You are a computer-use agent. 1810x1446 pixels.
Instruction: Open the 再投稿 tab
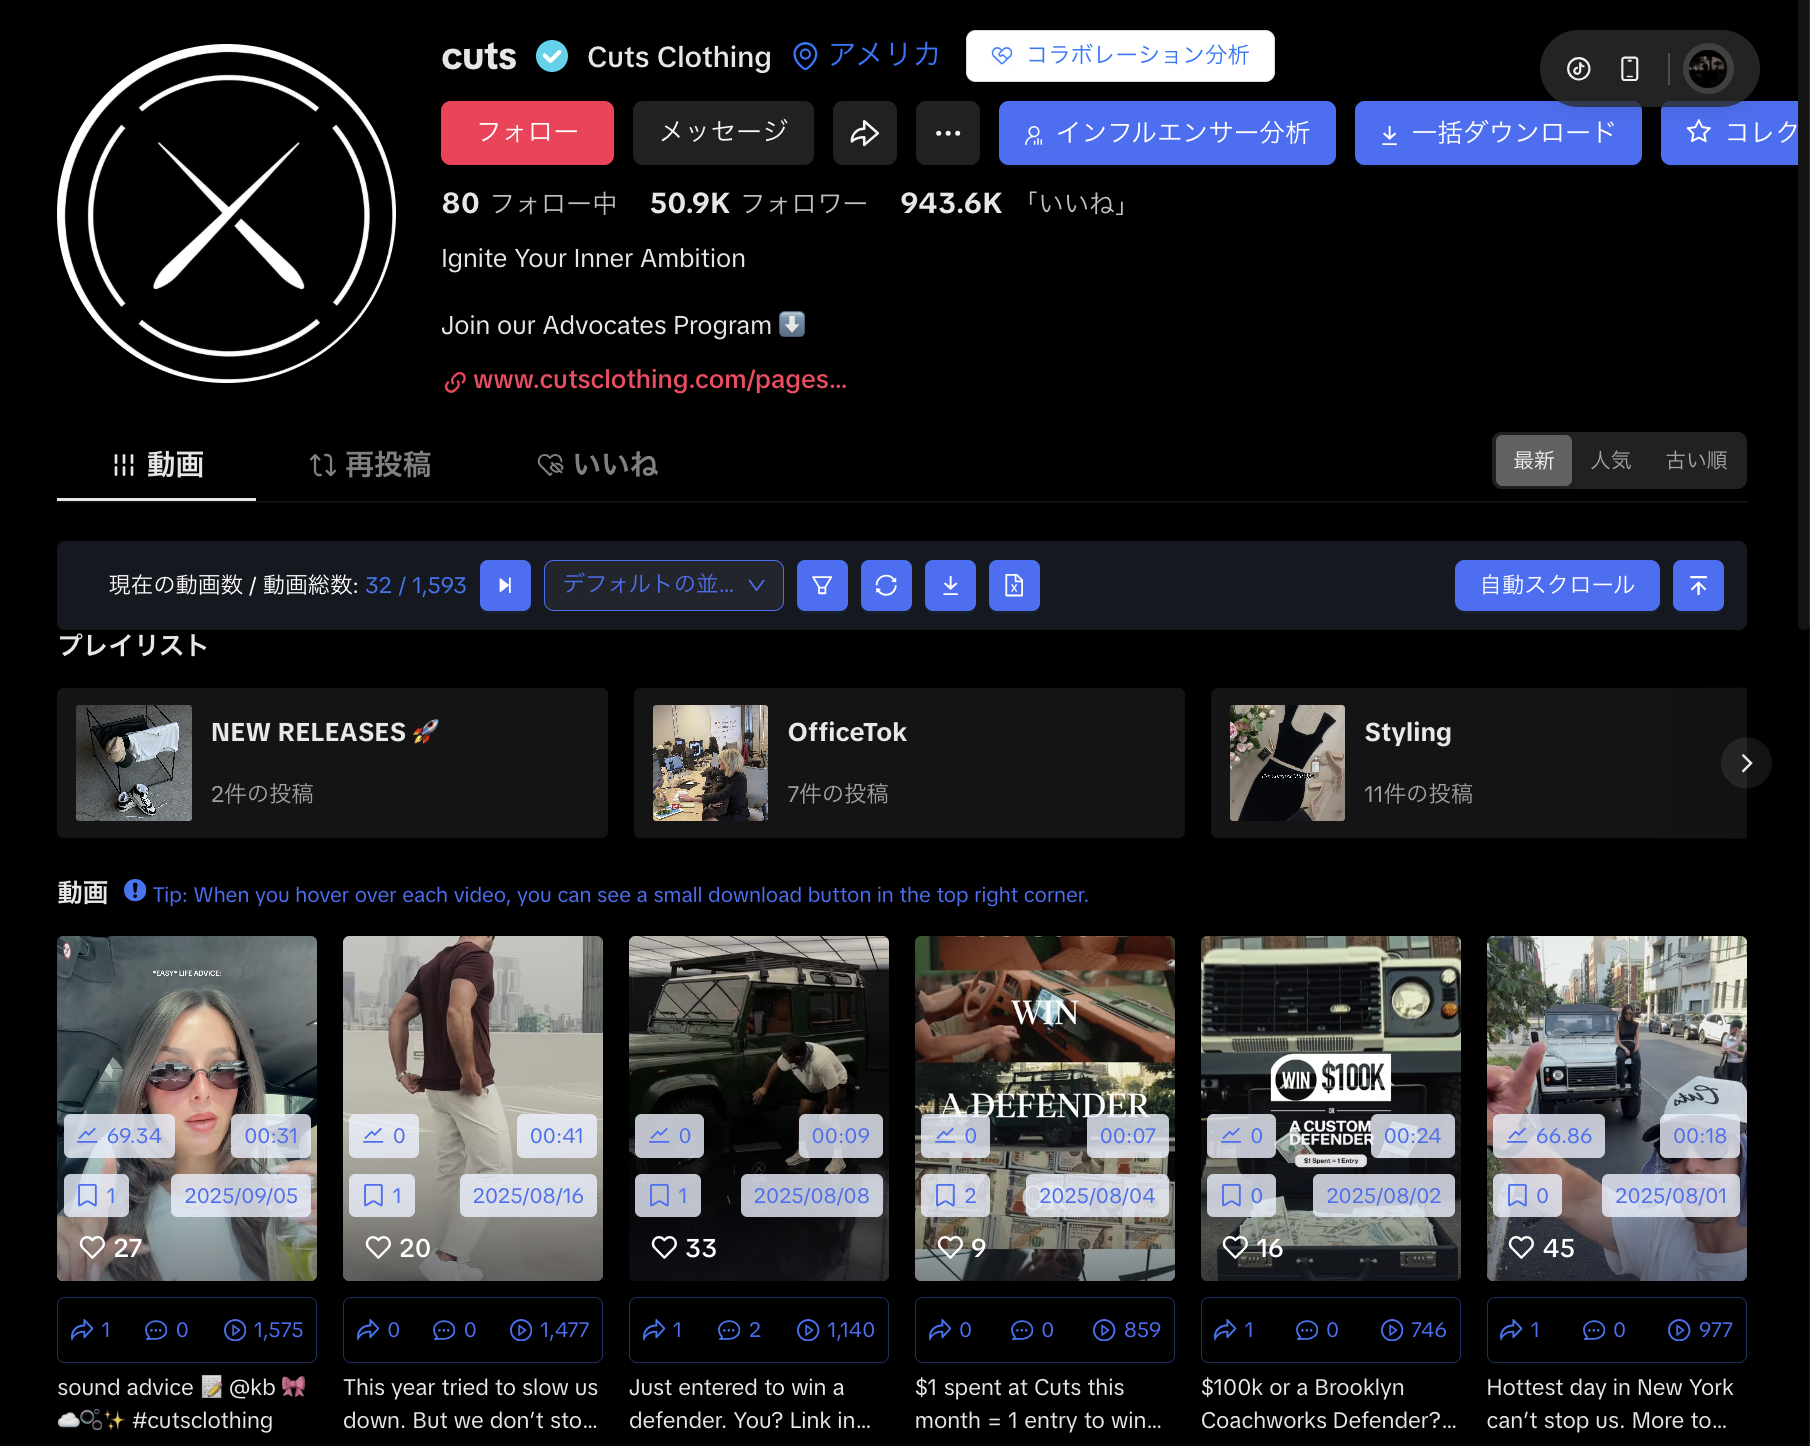pyautogui.click(x=370, y=465)
